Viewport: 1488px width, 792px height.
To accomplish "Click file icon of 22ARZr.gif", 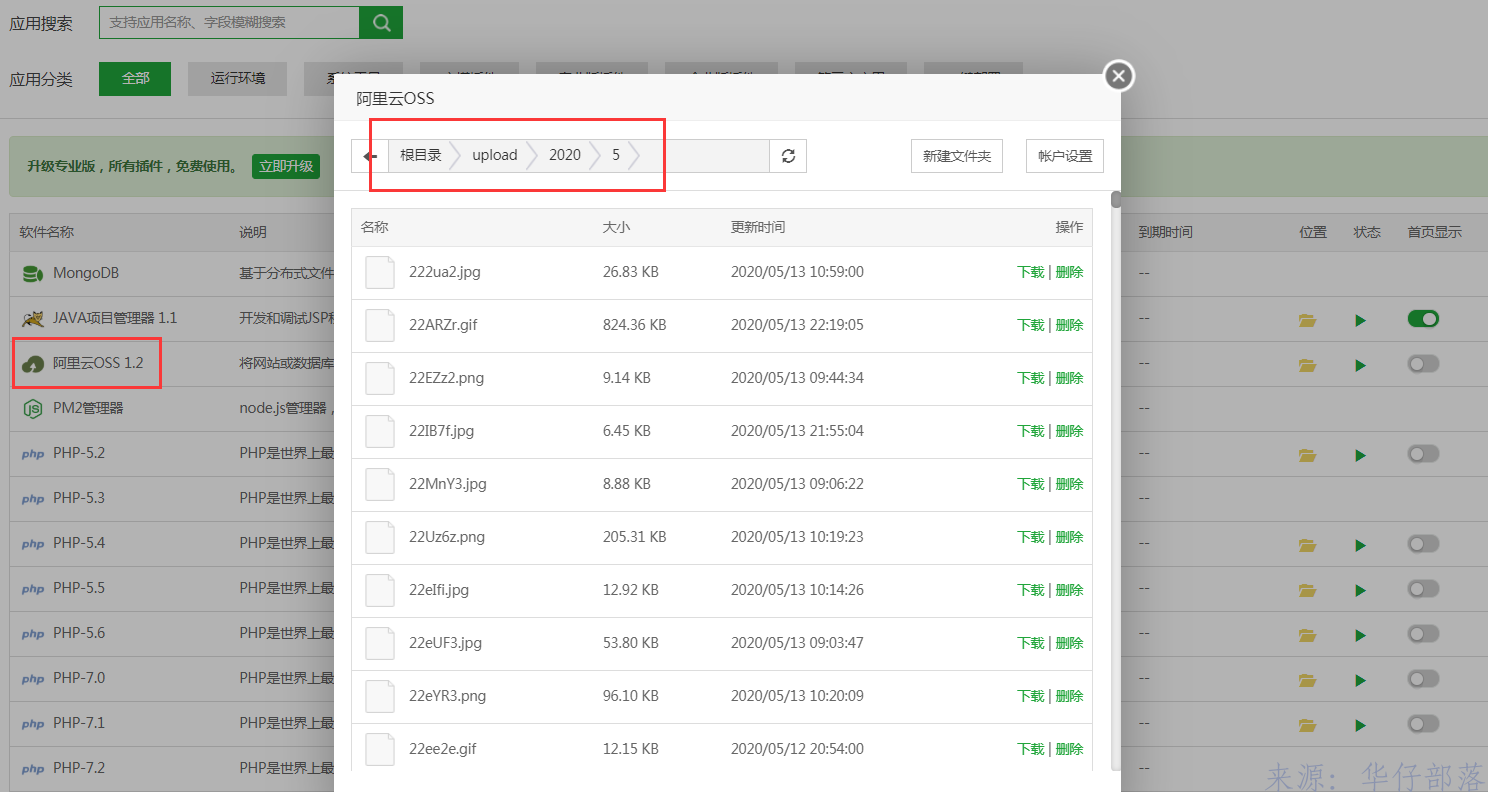I will click(380, 325).
